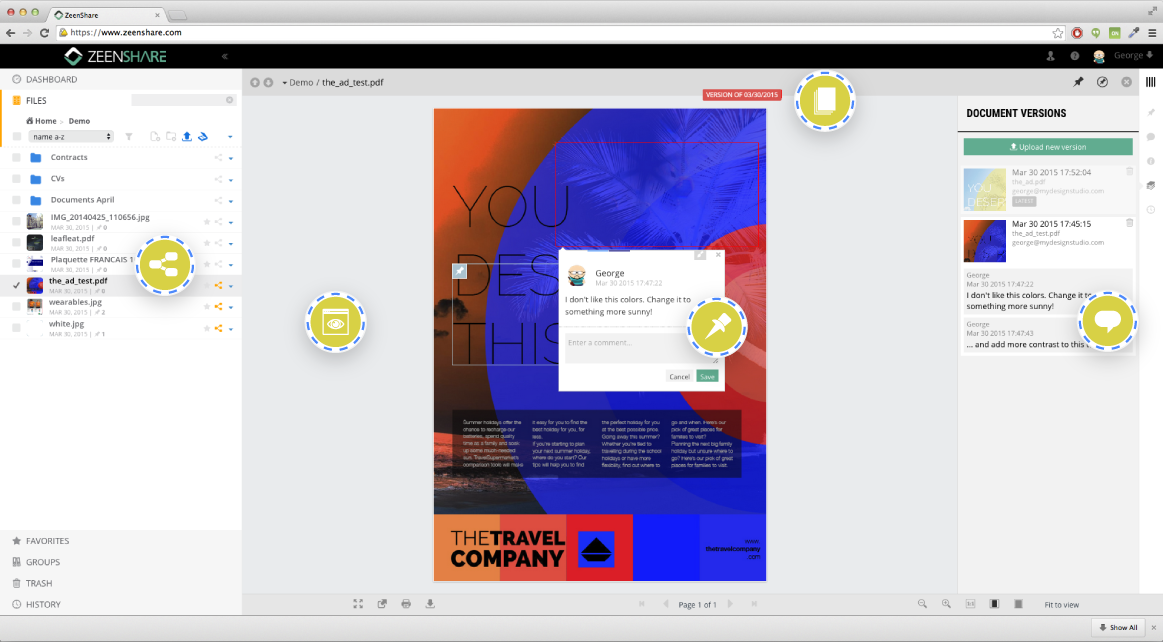The width and height of the screenshot is (1163, 642).
Task: Open the versions stack icon in right sidebar
Action: 1151,185
